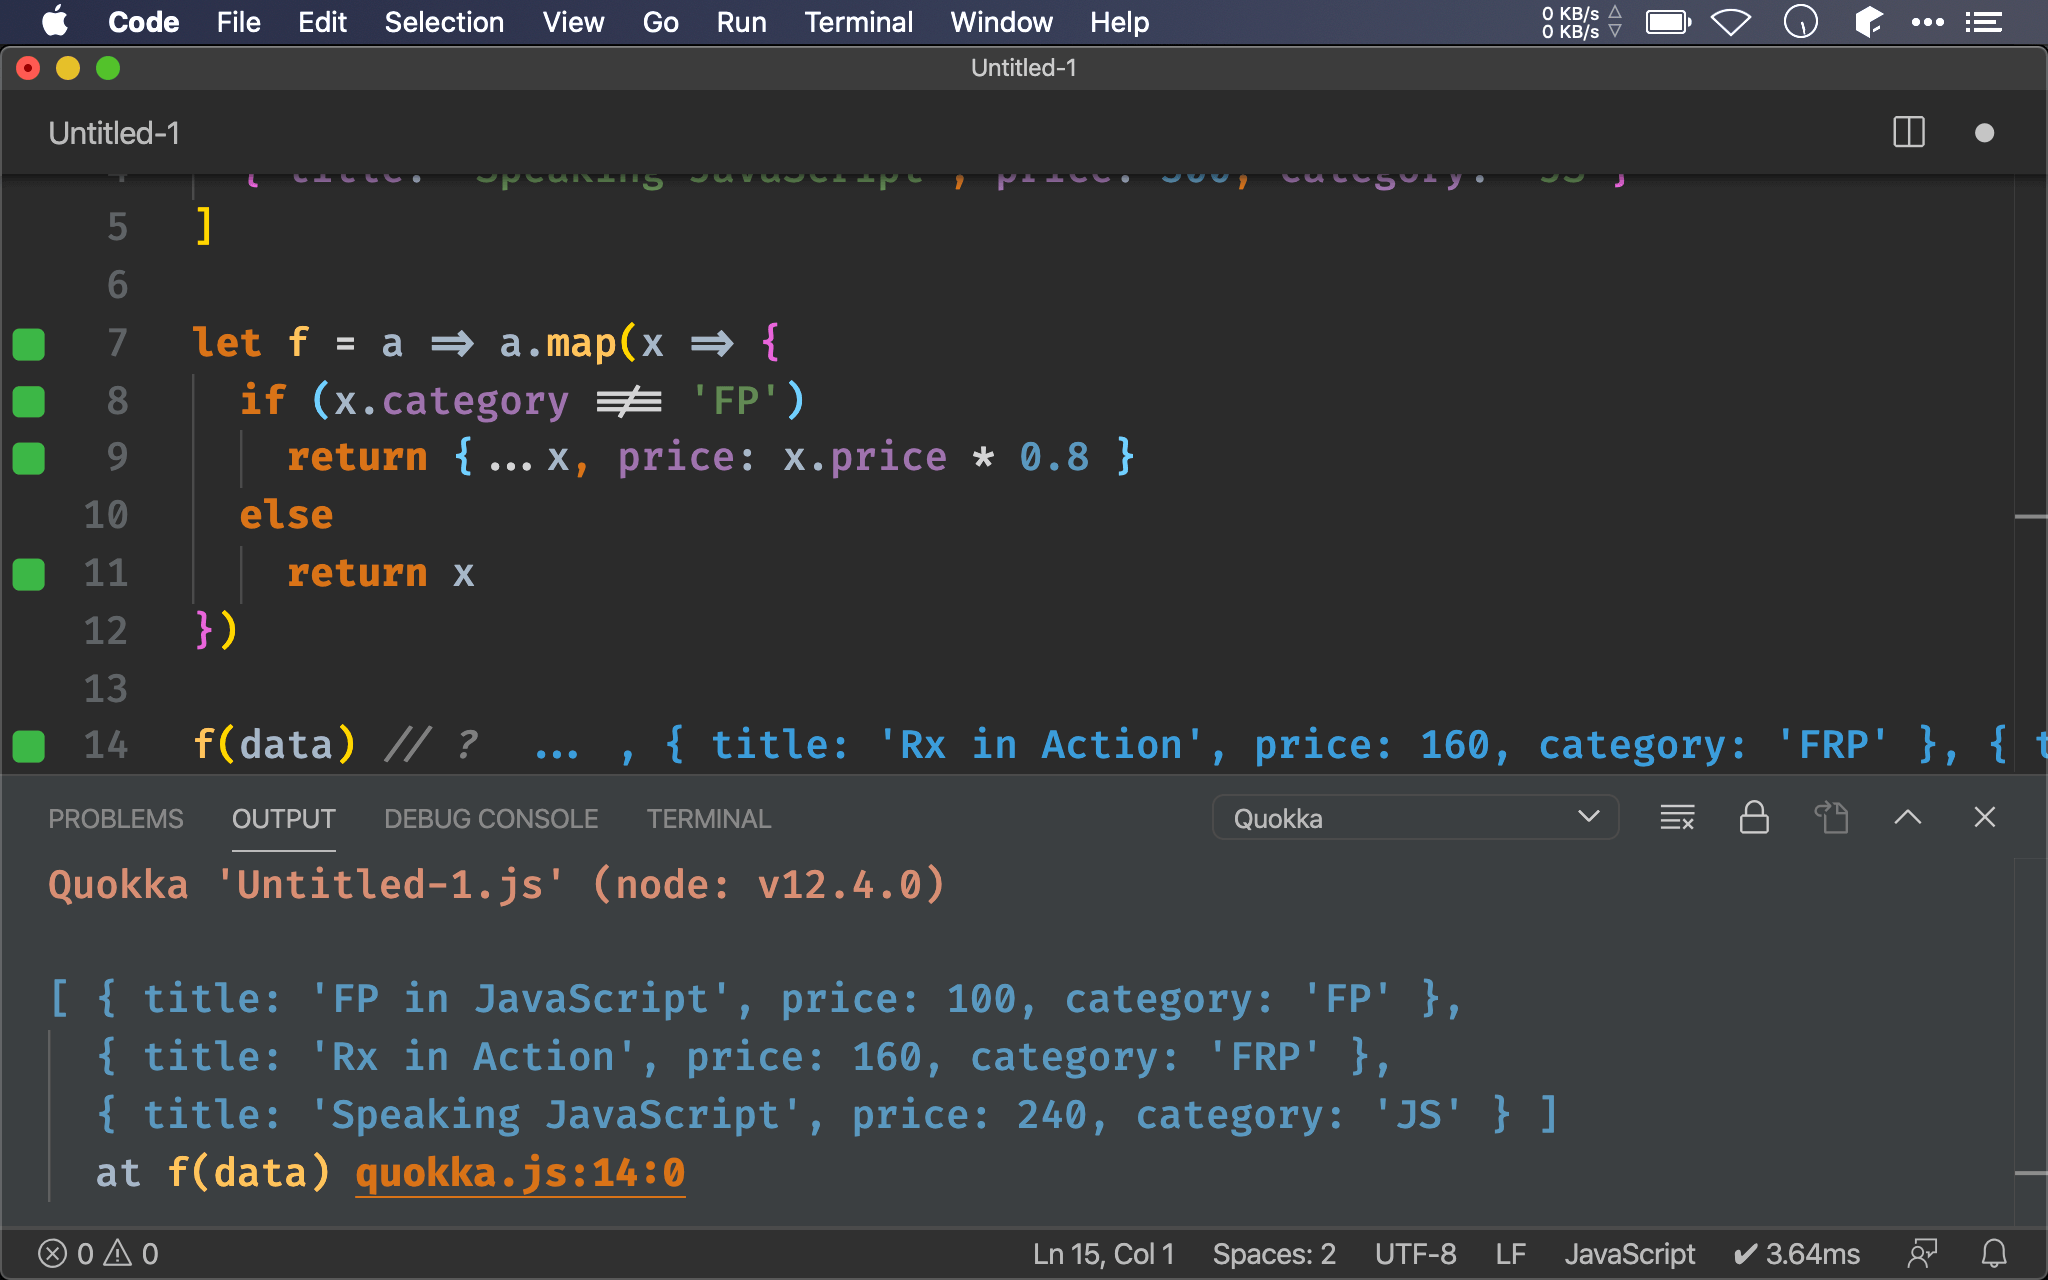Clear the output panel
Image resolution: width=2048 pixels, height=1280 pixels.
click(x=1677, y=818)
